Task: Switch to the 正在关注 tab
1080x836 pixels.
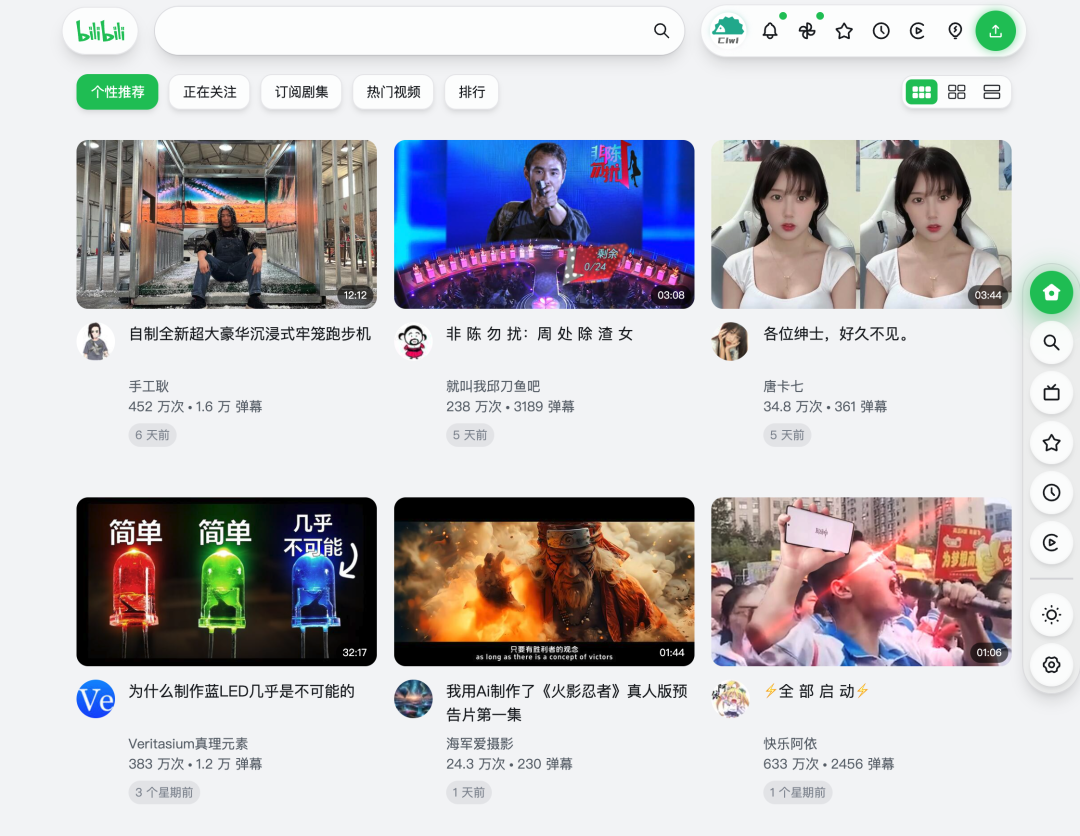Action: pyautogui.click(x=209, y=92)
